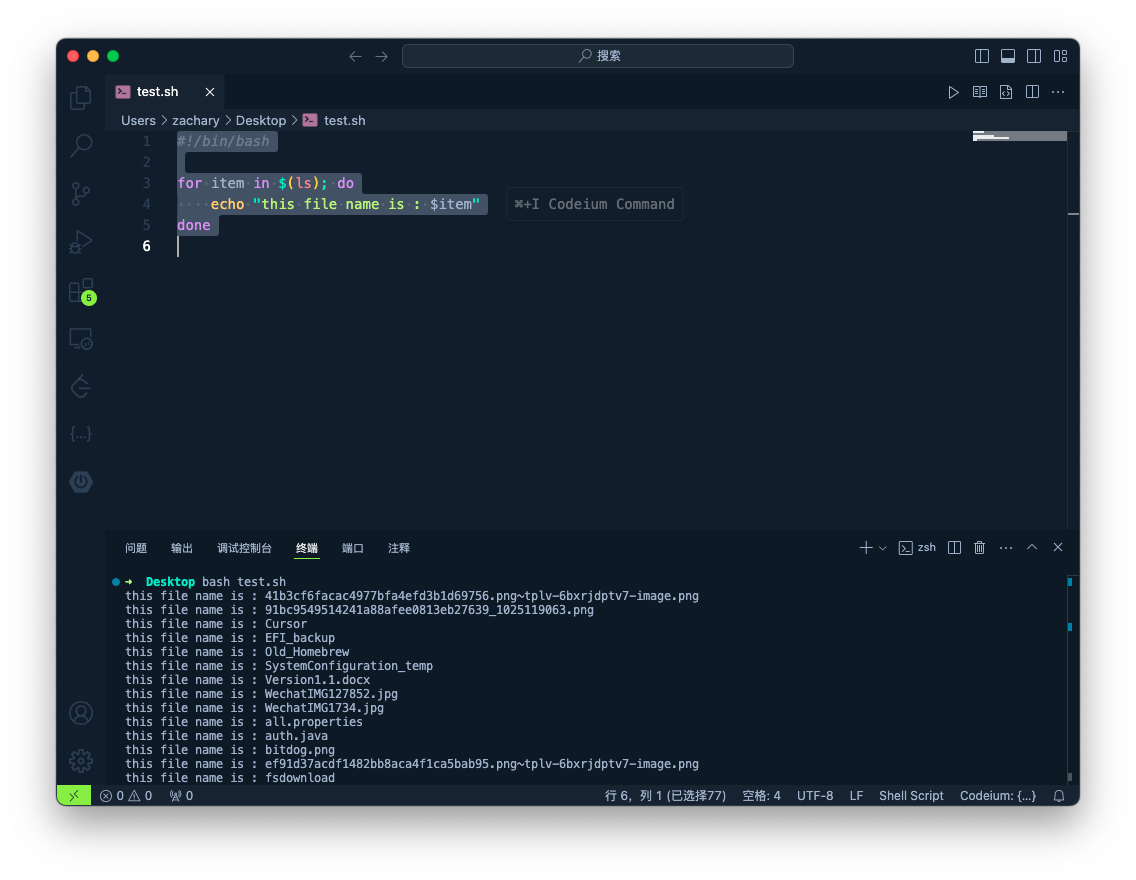Switch to the 问题 panel tab
The width and height of the screenshot is (1136, 880).
click(136, 548)
